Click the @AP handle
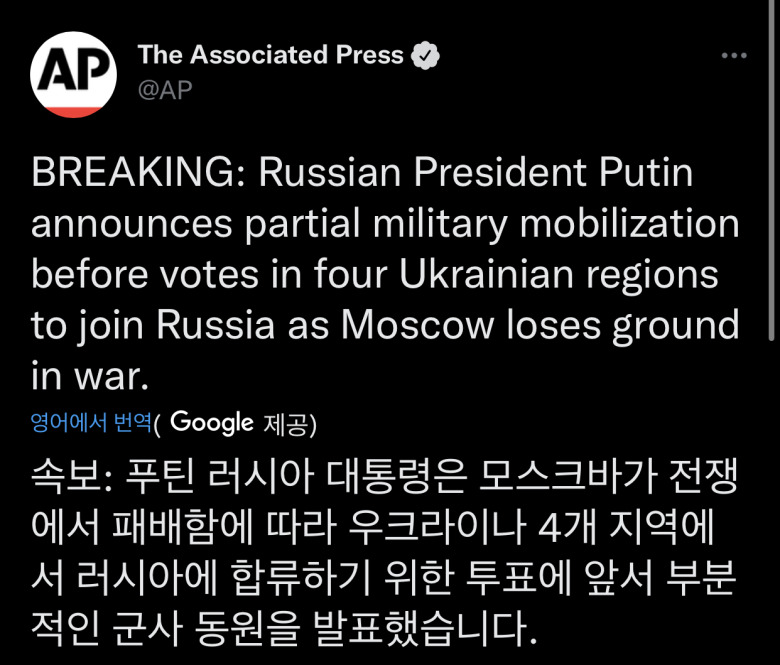 click(165, 89)
